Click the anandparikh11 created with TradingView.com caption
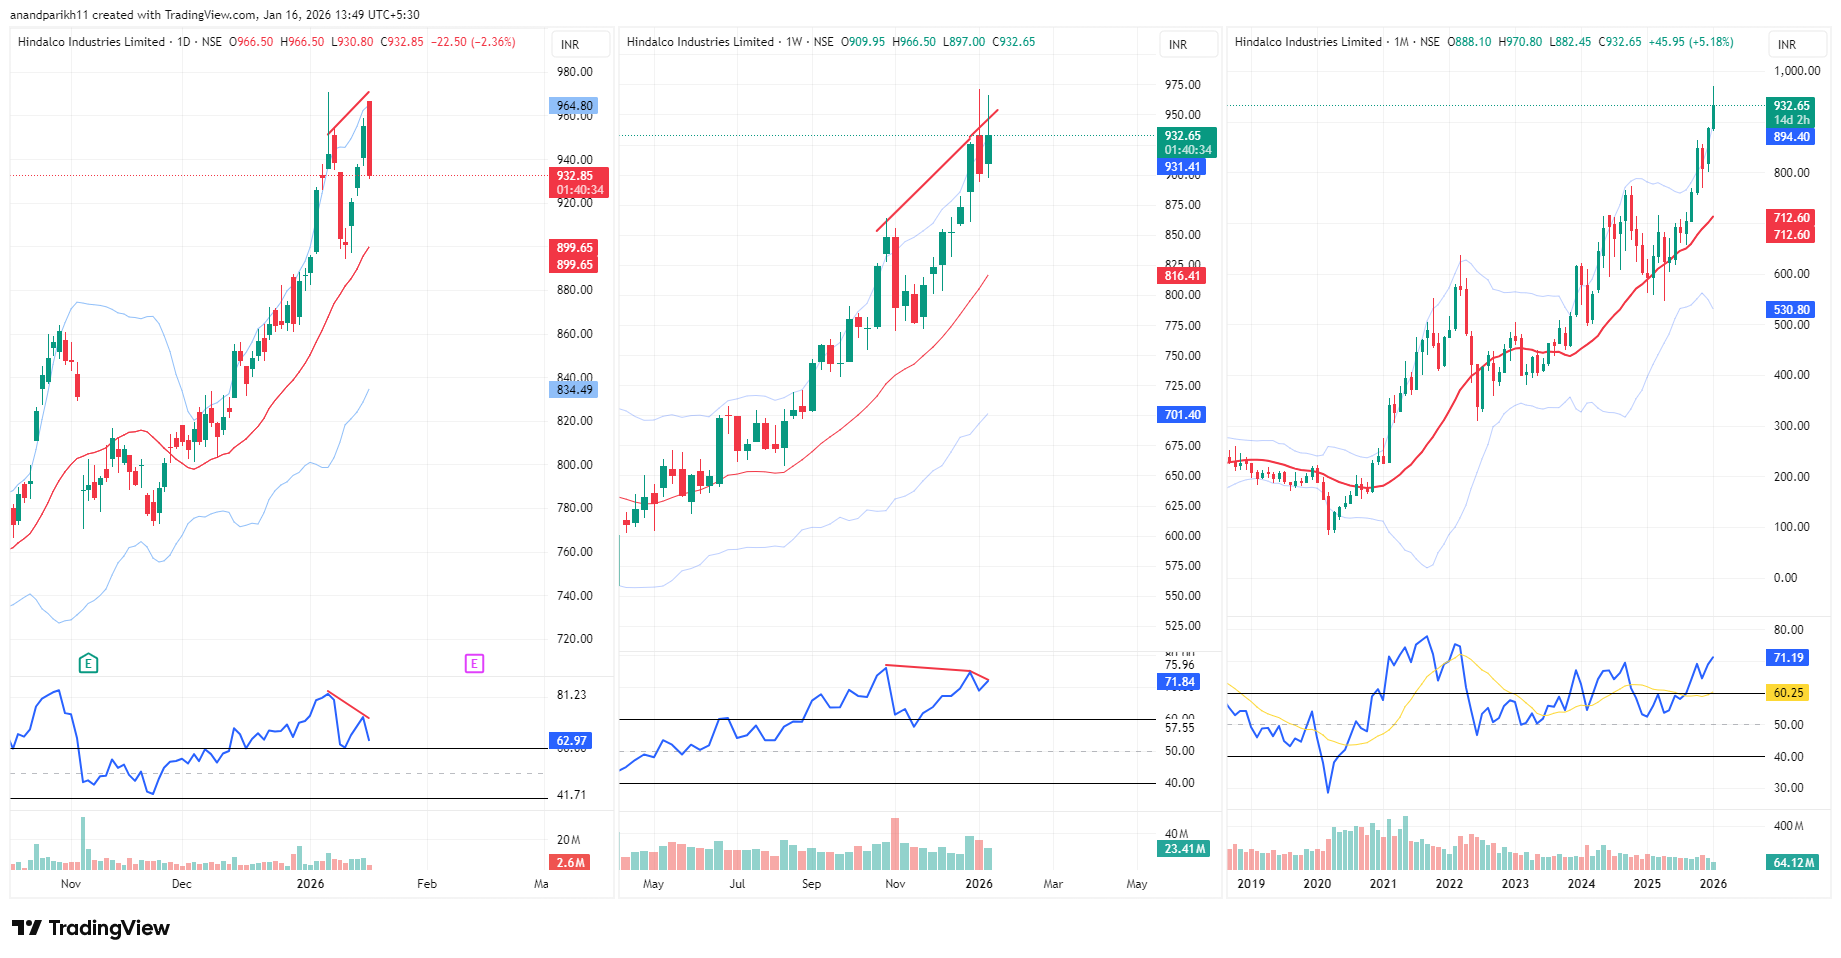This screenshot has height=958, width=1841. (215, 15)
